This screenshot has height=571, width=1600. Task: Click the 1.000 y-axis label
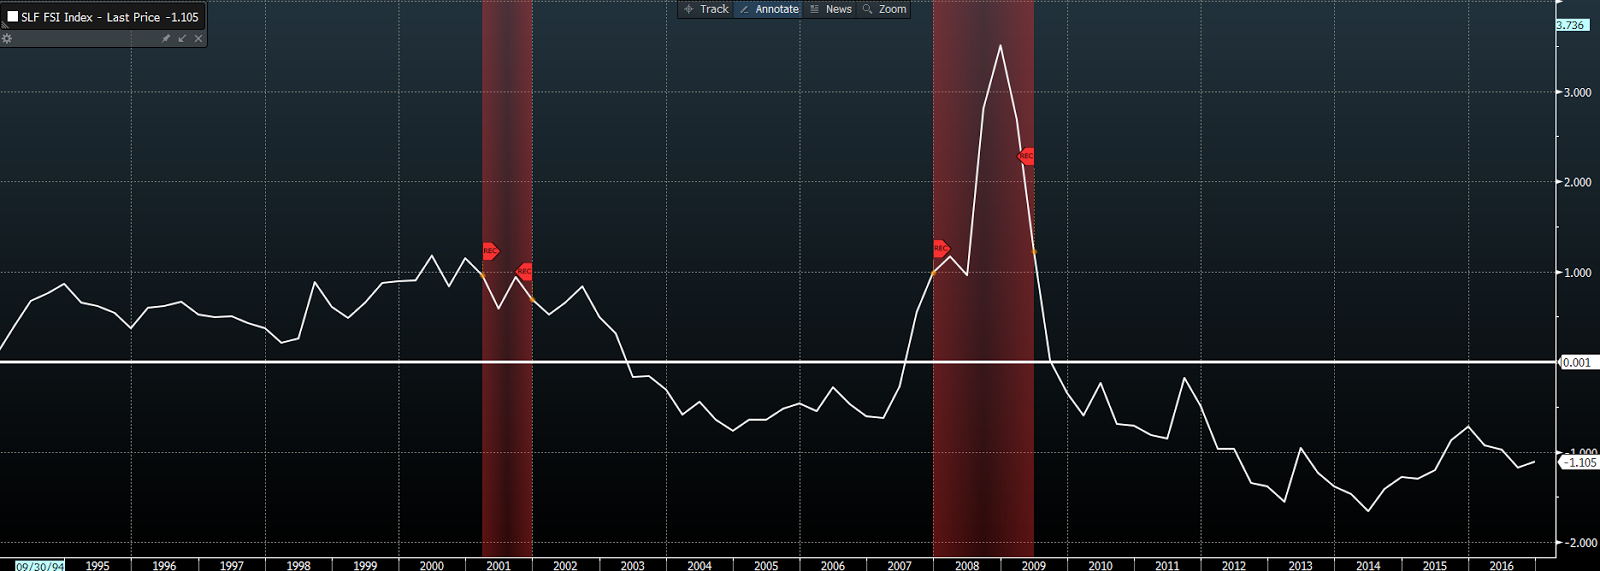coord(1577,272)
